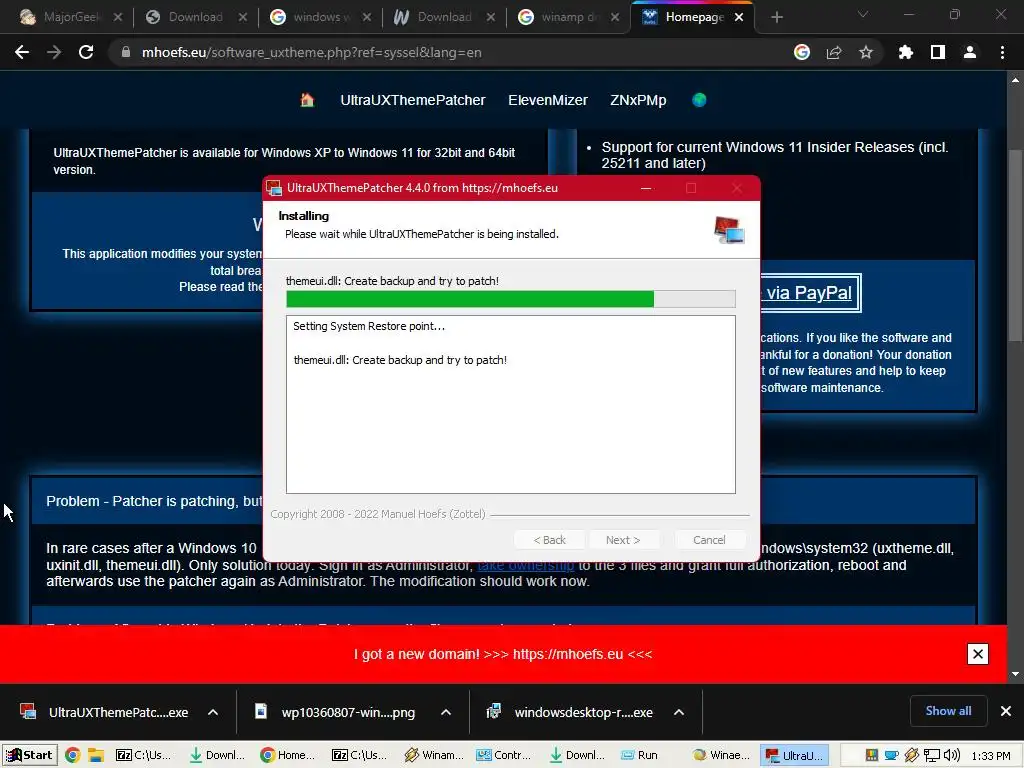
Task: Click the 1:33 PM system clock
Action: 991,756
